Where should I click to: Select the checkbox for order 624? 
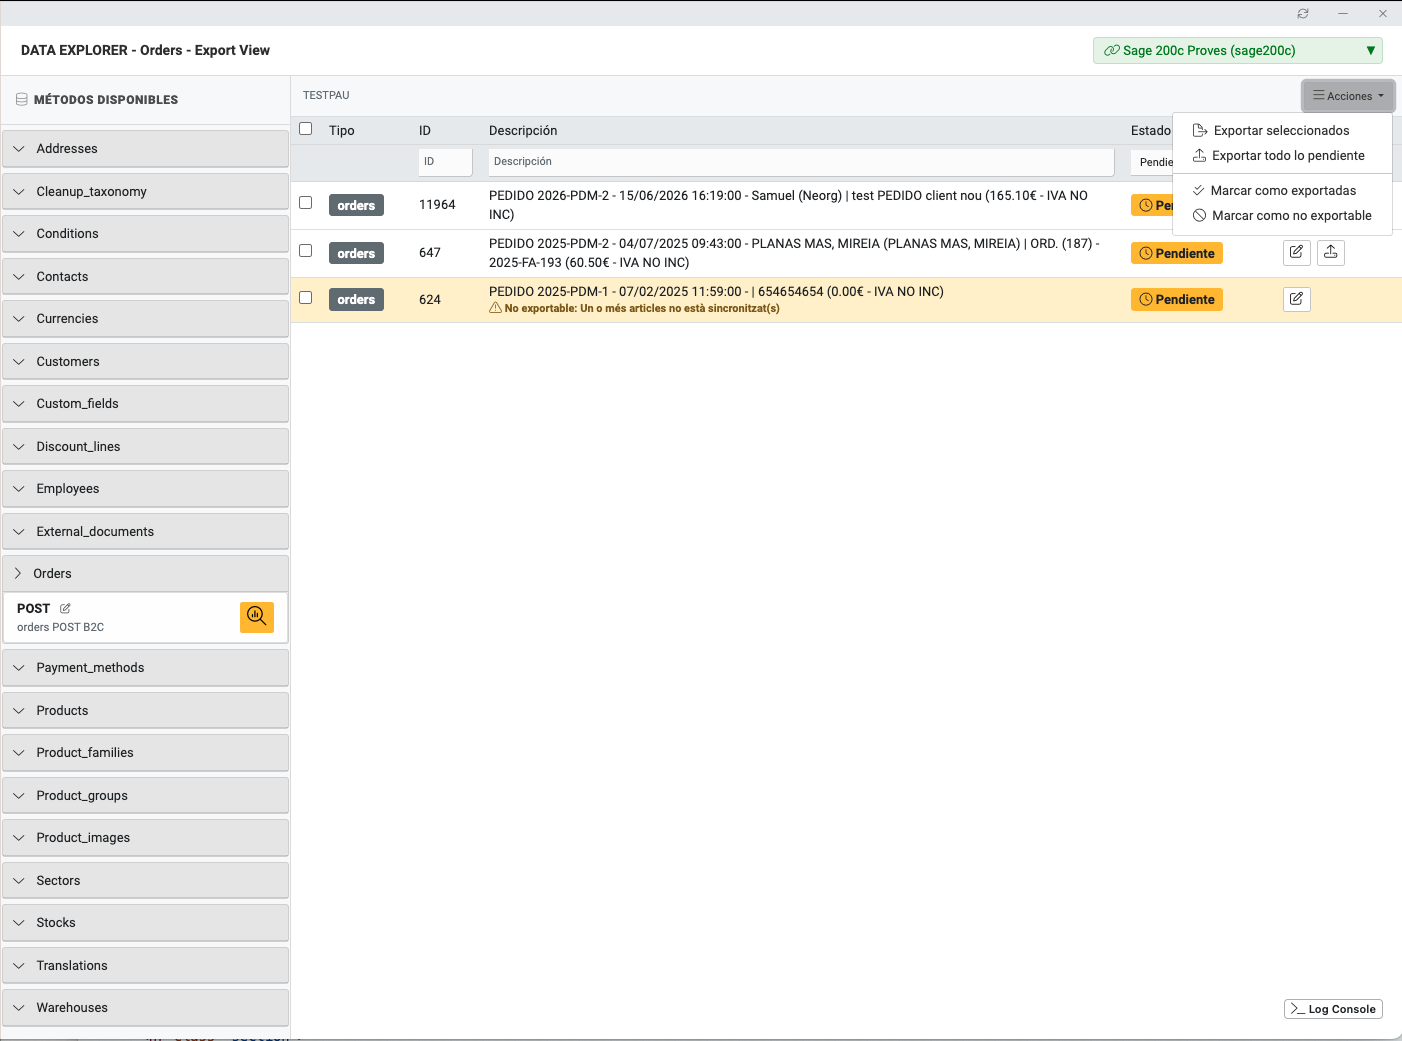pos(306,297)
